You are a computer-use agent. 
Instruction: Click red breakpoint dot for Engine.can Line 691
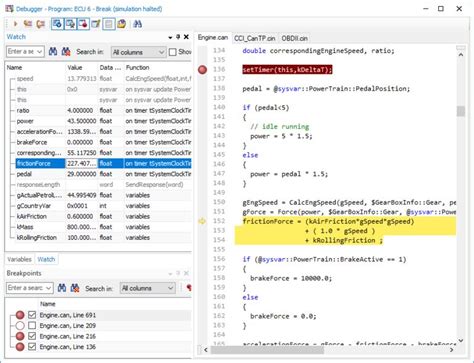pos(20,315)
